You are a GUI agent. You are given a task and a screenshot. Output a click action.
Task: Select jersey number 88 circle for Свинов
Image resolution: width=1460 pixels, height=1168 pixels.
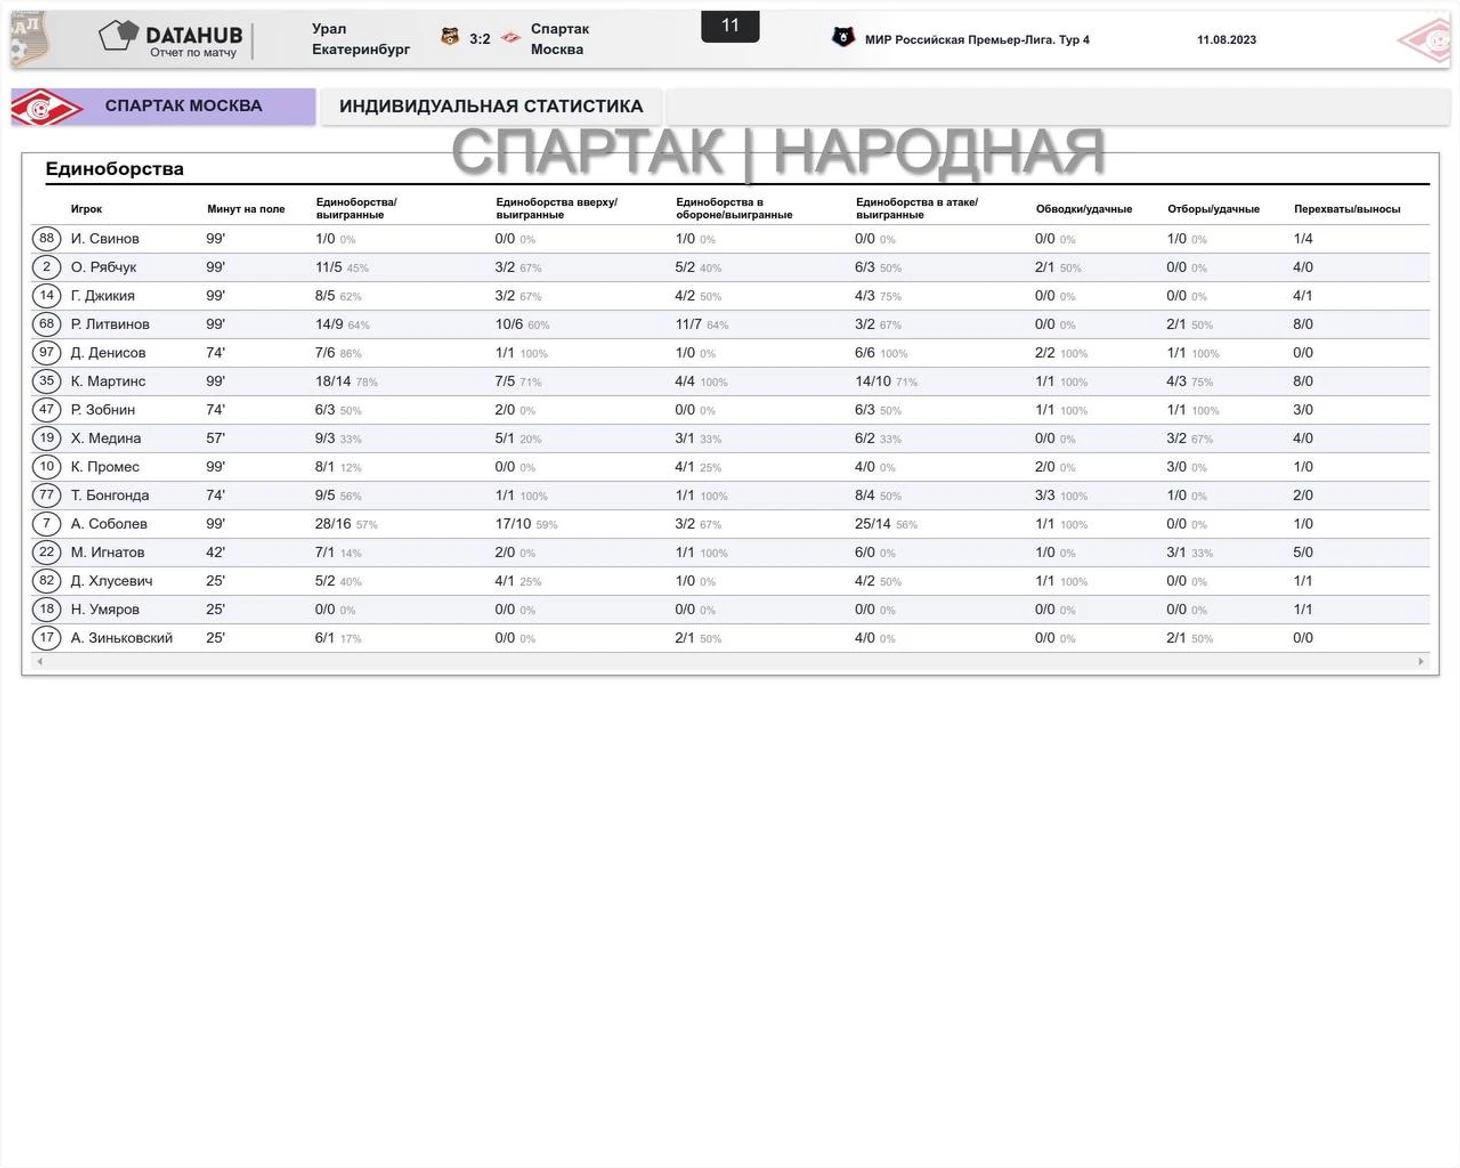47,238
